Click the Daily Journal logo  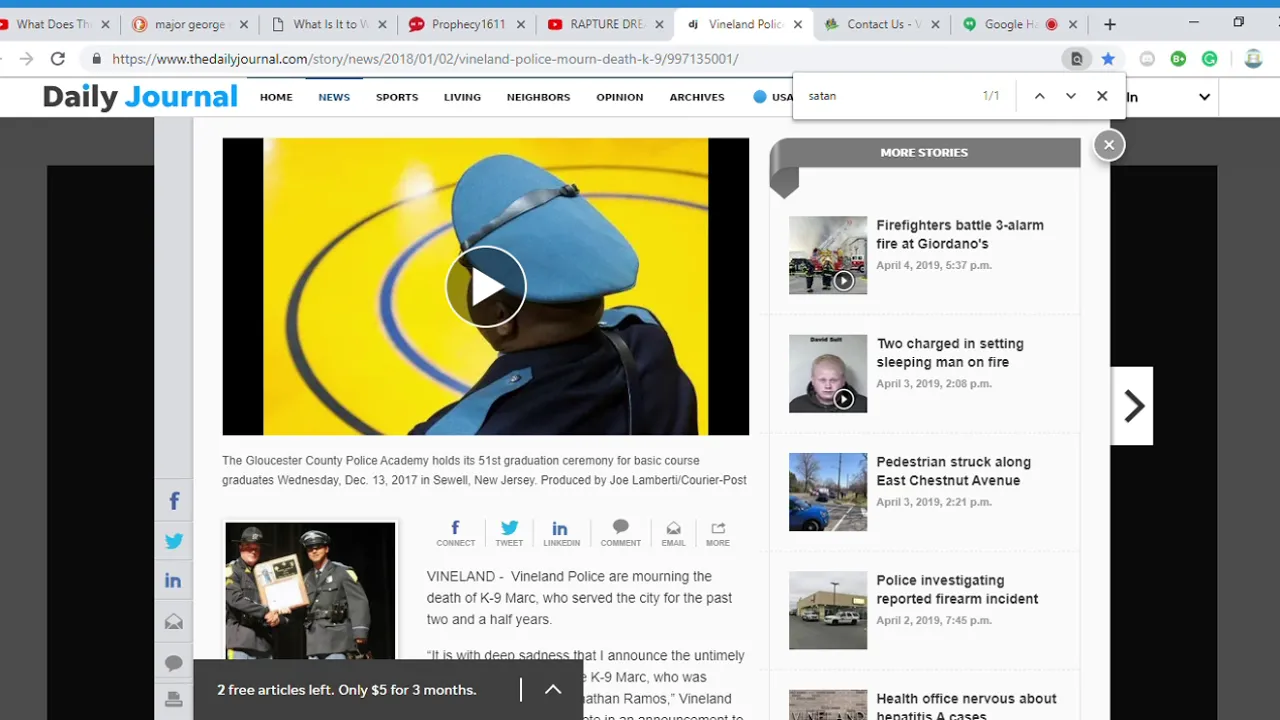[140, 97]
